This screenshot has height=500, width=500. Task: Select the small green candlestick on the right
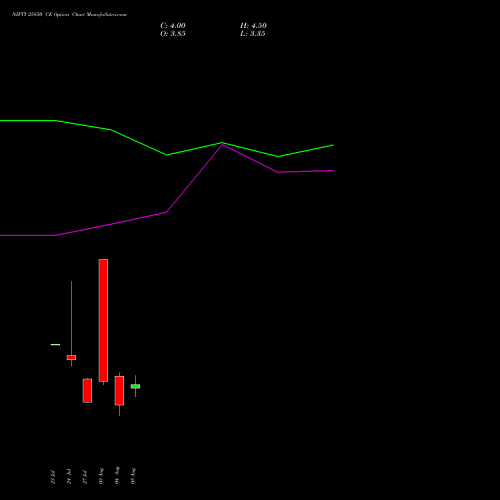(x=135, y=386)
